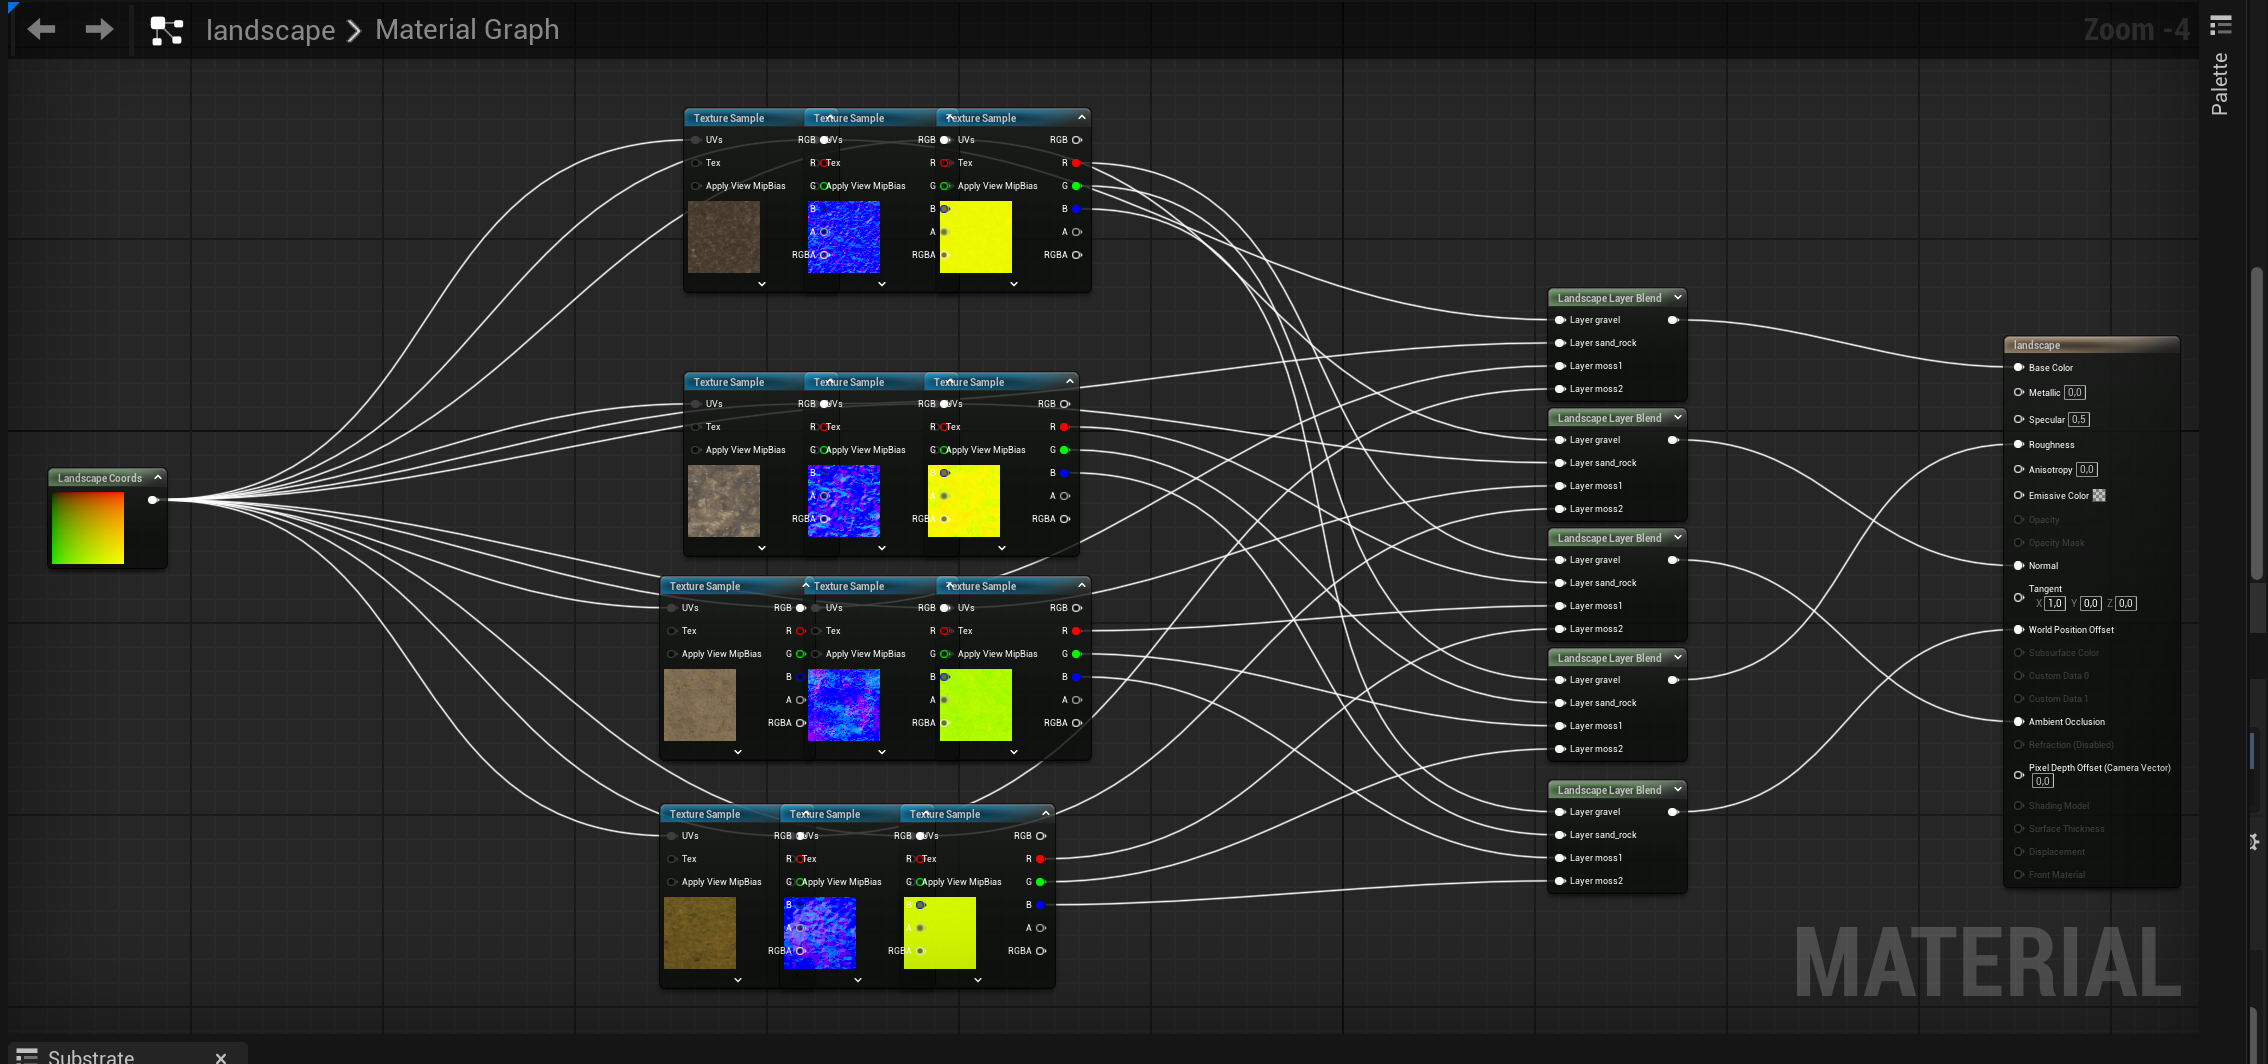Click the Base Color input pin
Viewport: 2268px width, 1064px height.
[x=2018, y=368]
